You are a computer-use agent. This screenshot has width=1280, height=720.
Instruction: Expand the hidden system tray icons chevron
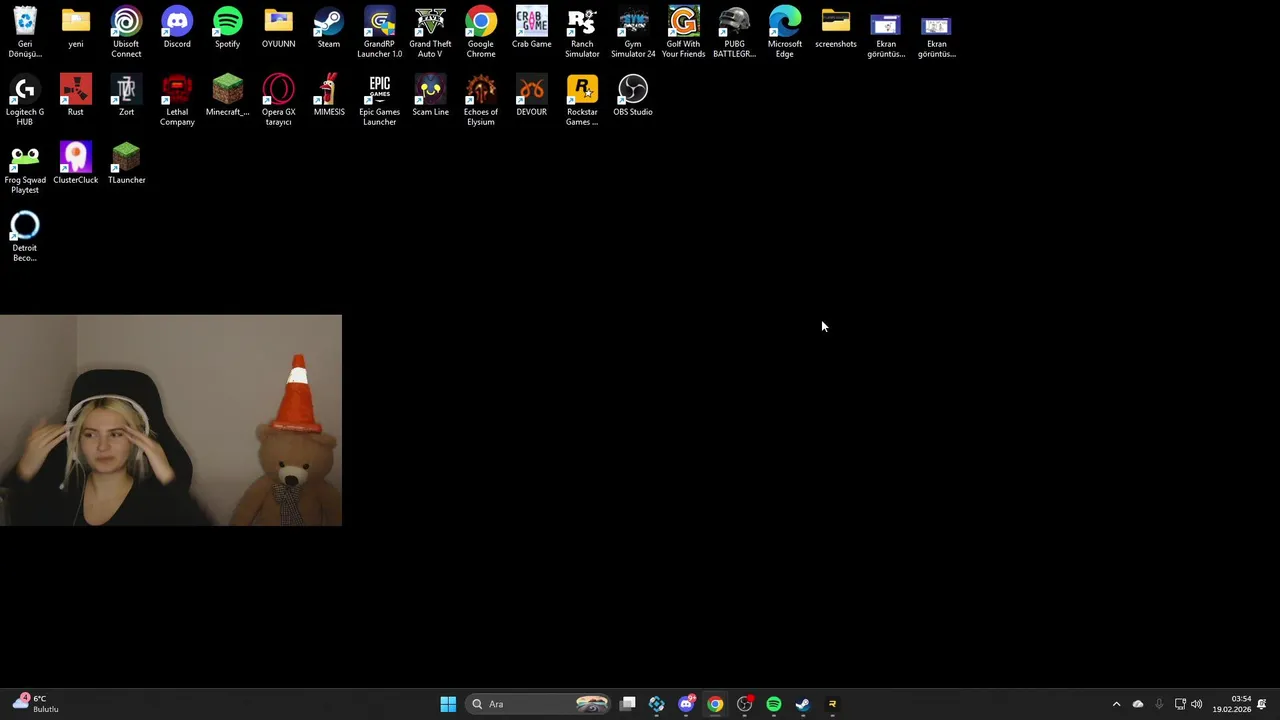(1116, 704)
